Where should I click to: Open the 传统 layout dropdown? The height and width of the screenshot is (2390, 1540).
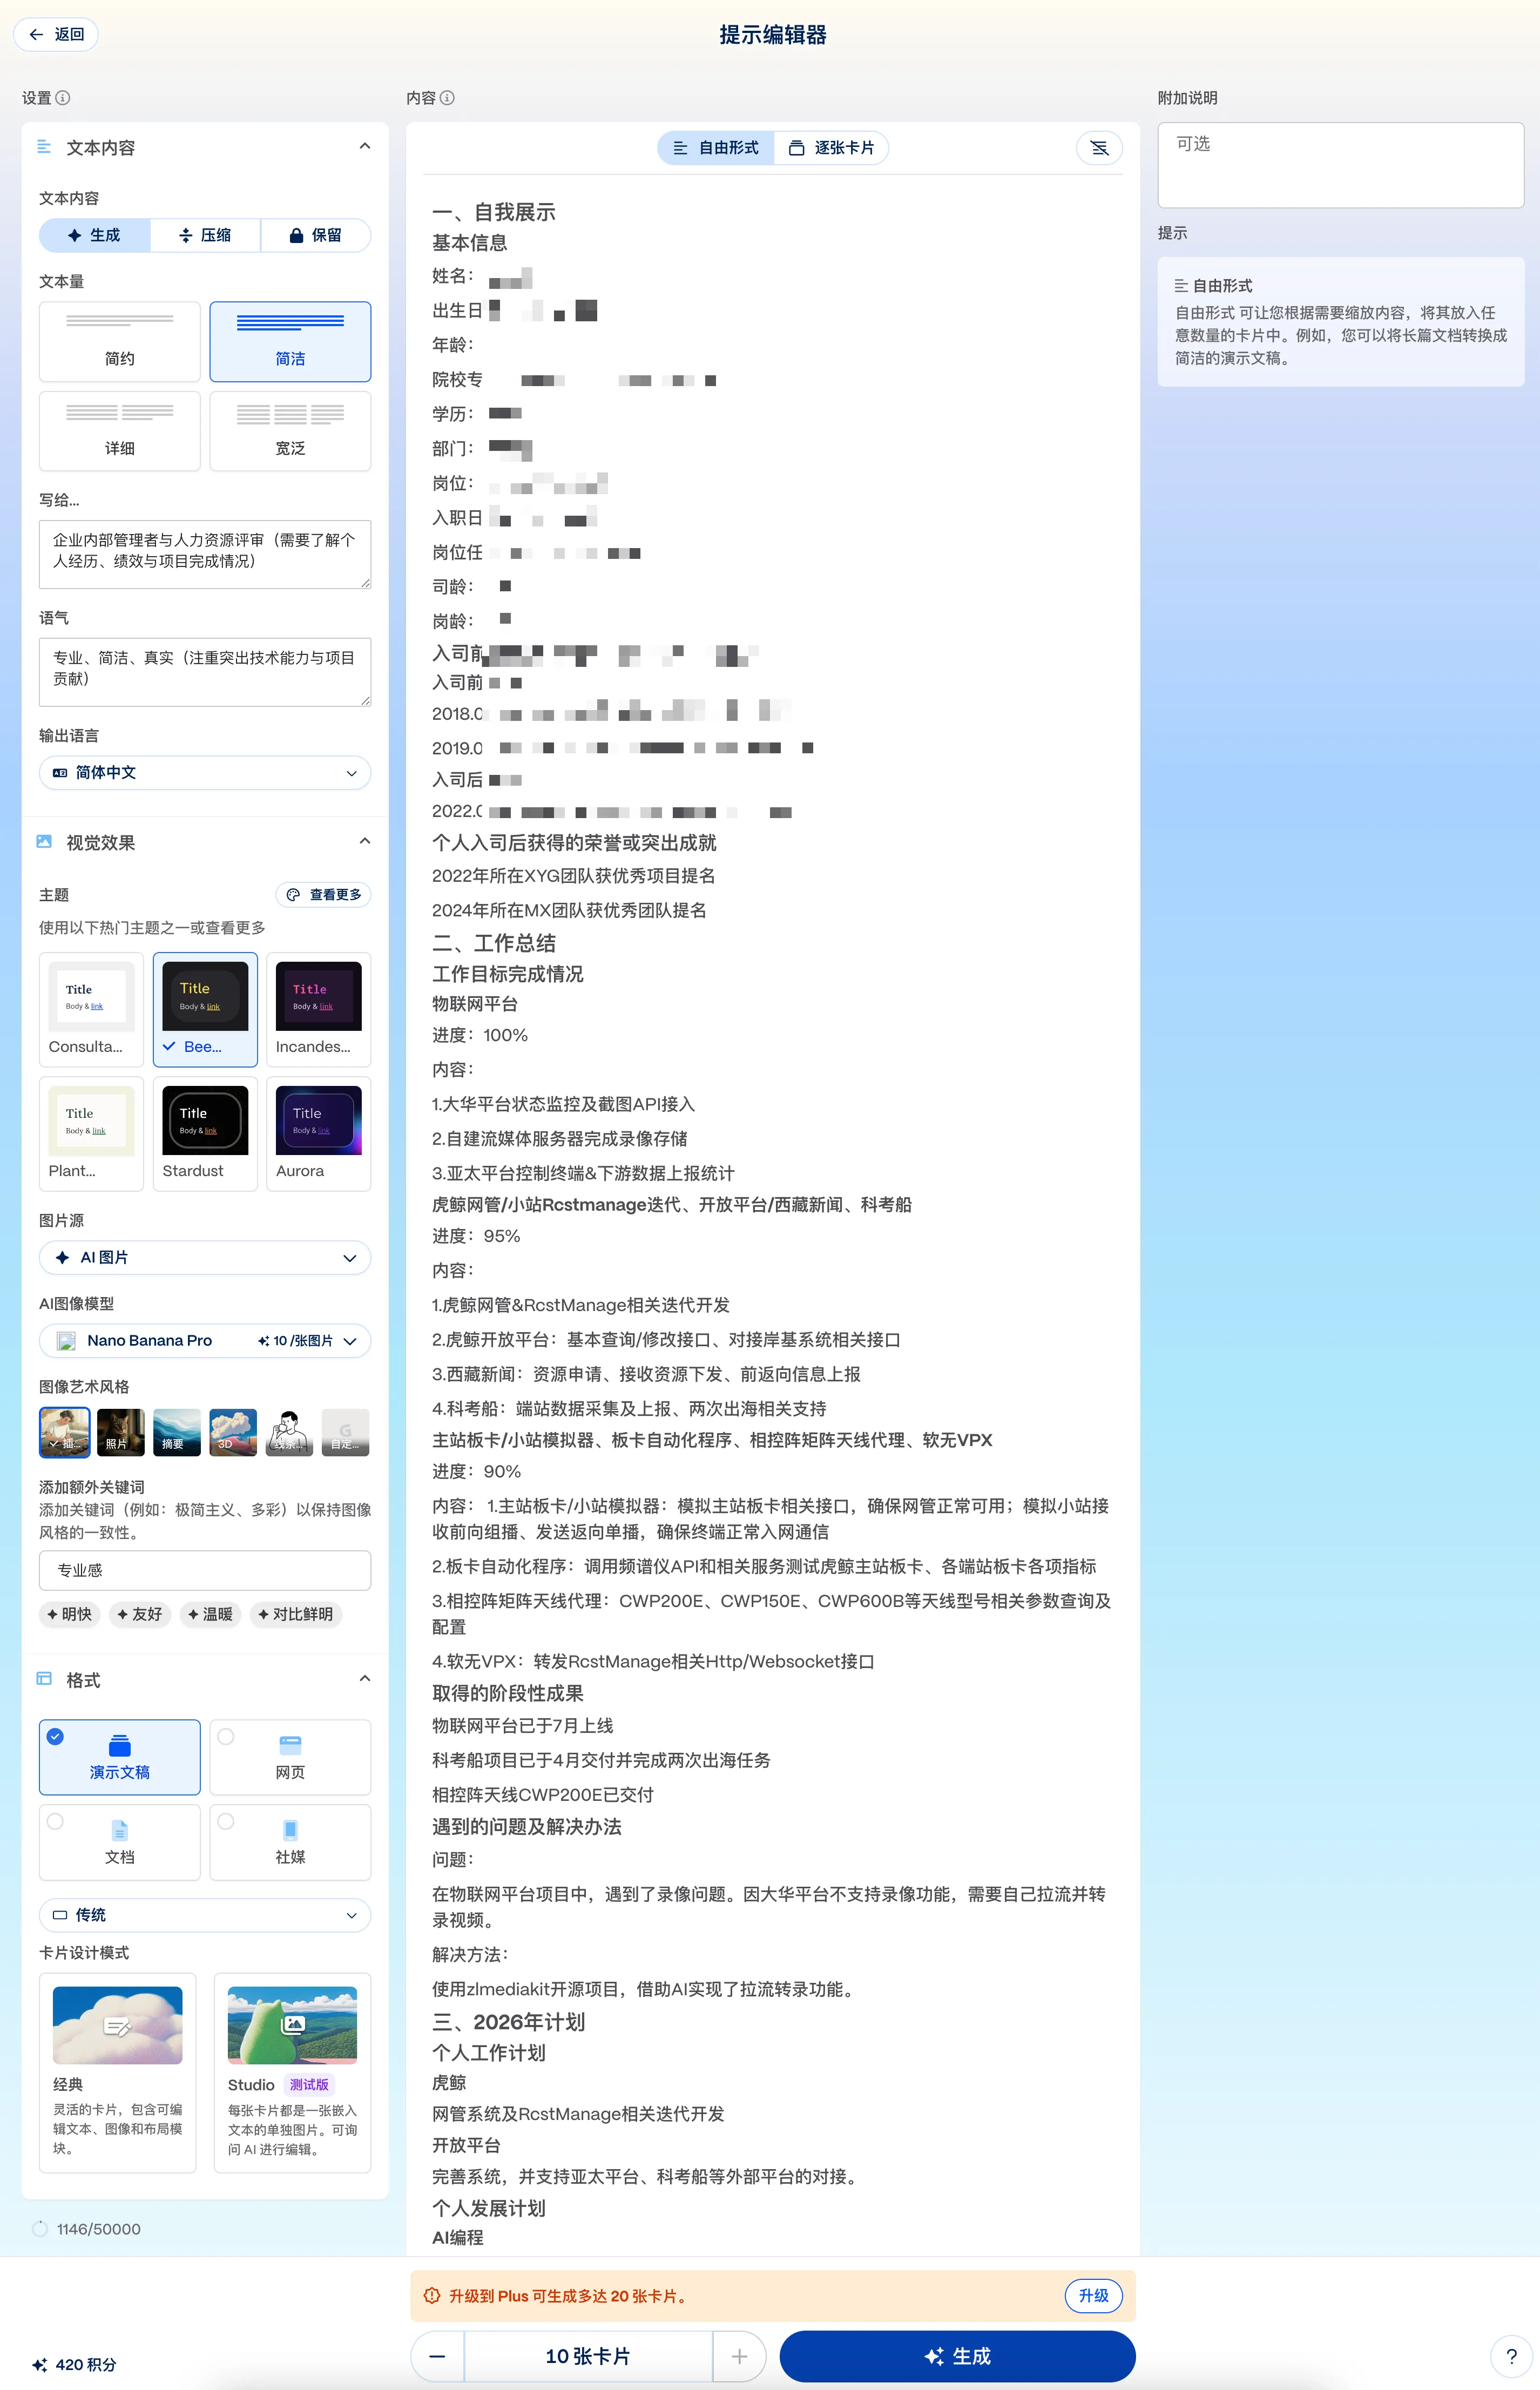coord(205,1915)
